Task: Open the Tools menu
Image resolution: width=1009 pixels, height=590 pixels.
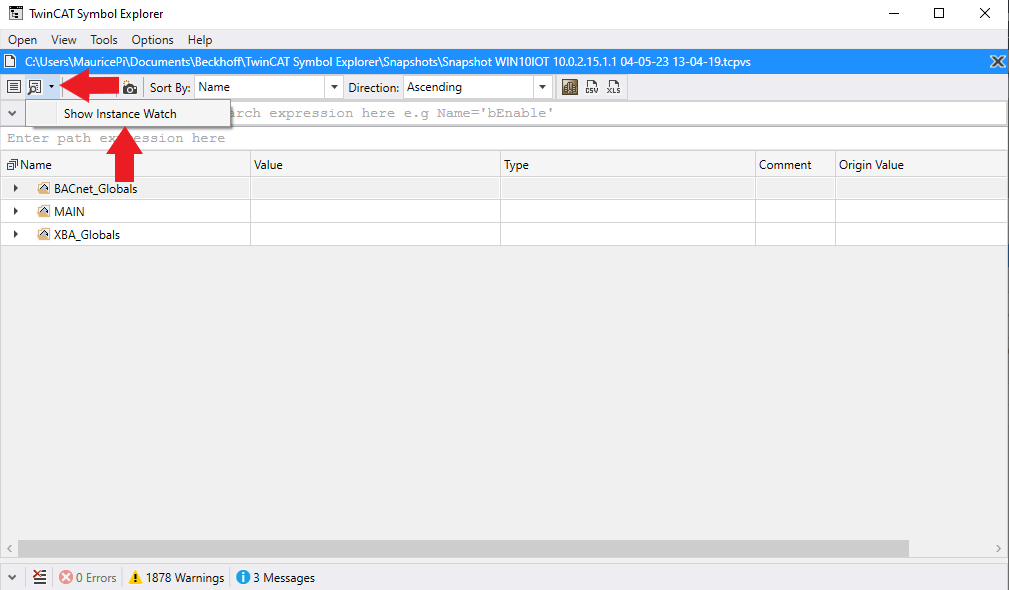Action: point(104,40)
